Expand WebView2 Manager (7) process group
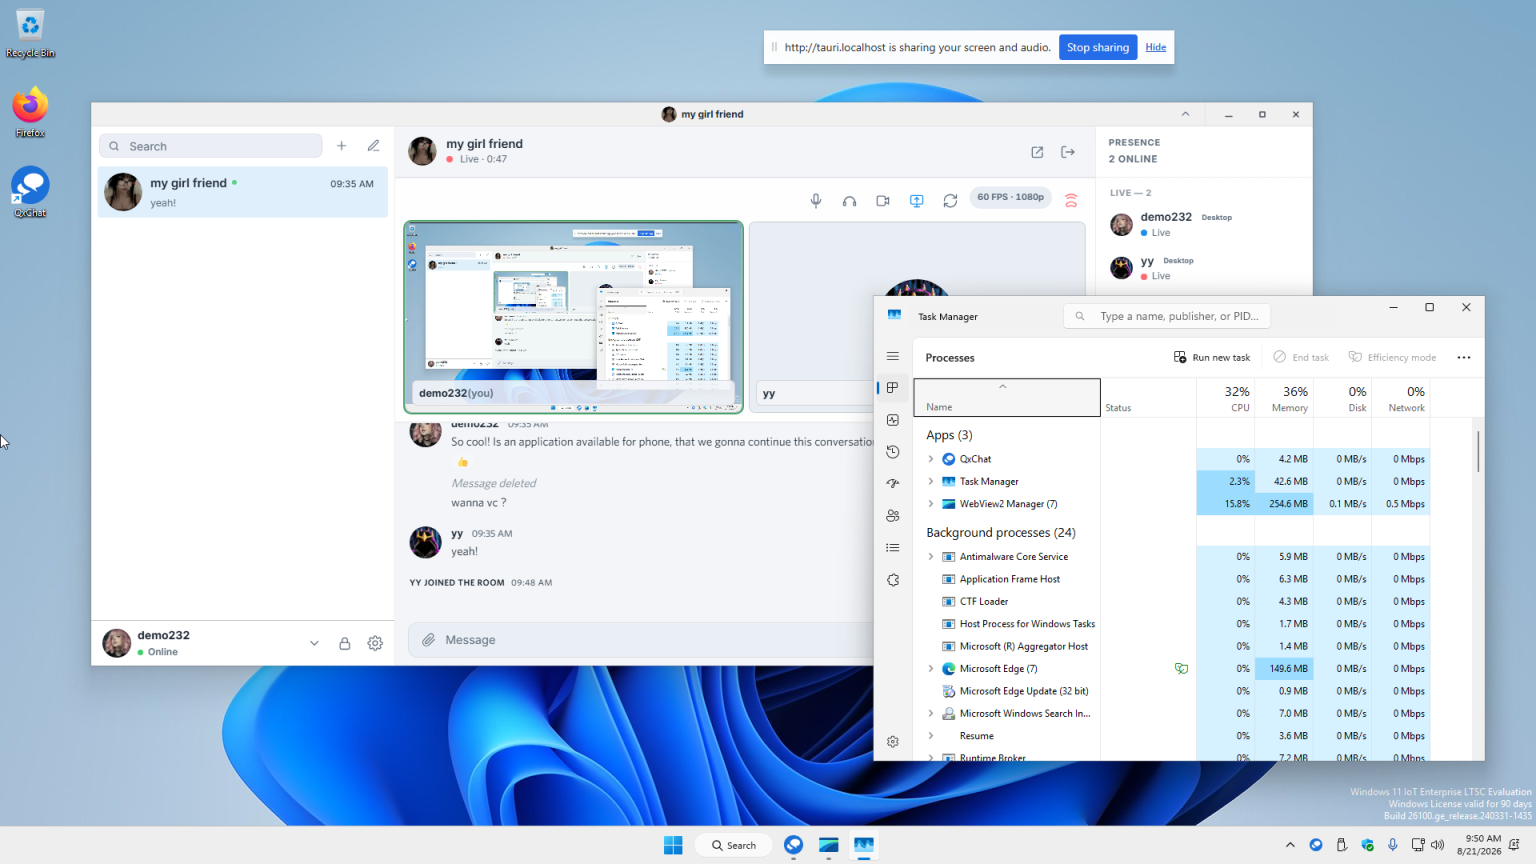The image size is (1536, 864). click(931, 504)
